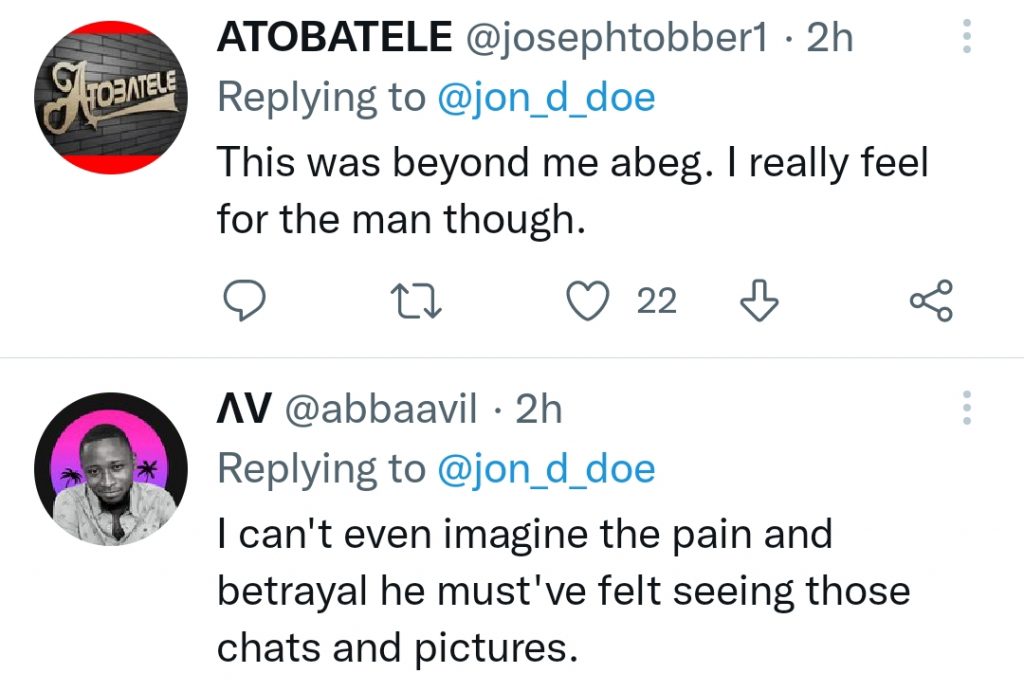Share ATOBATELE's tweet

932,301
